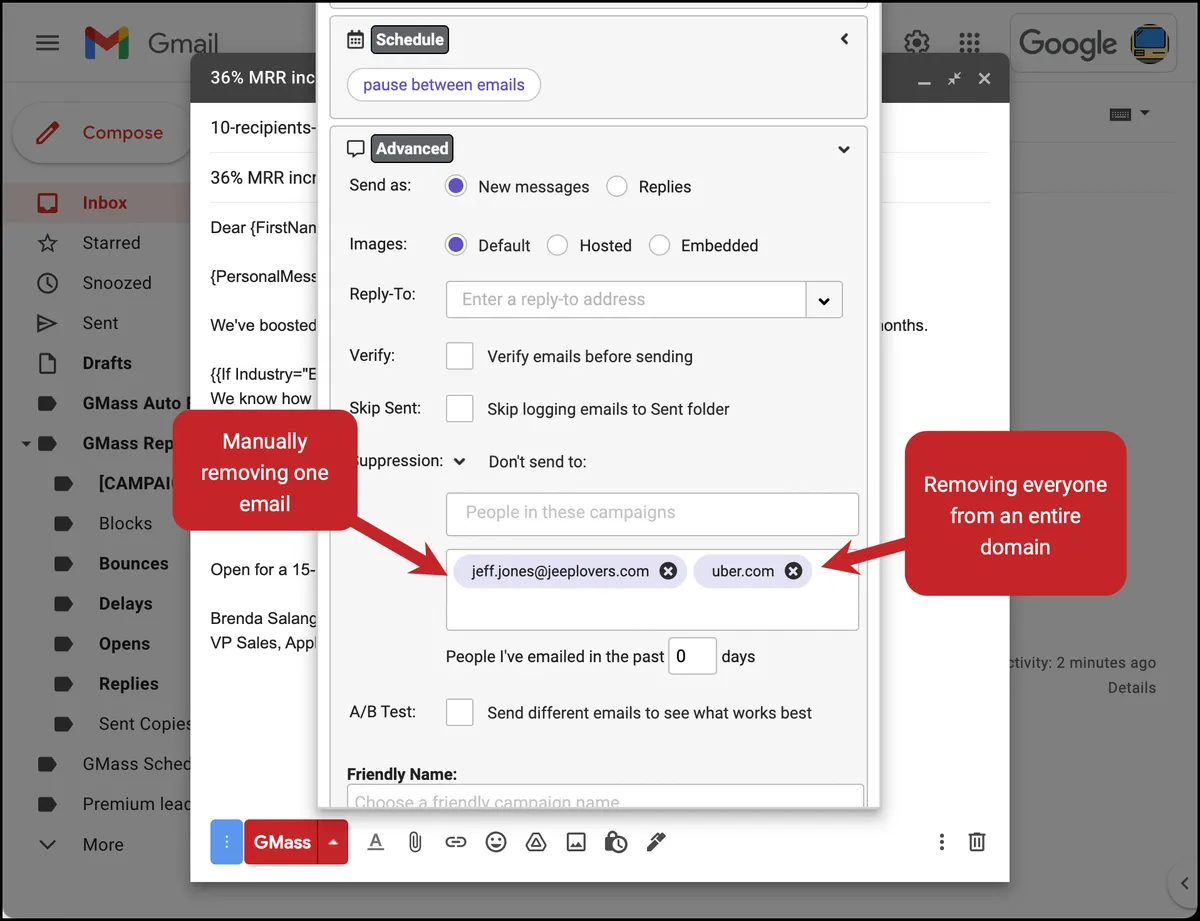
Task: Open GMass settings arrow next to GMass button
Action: [333, 842]
